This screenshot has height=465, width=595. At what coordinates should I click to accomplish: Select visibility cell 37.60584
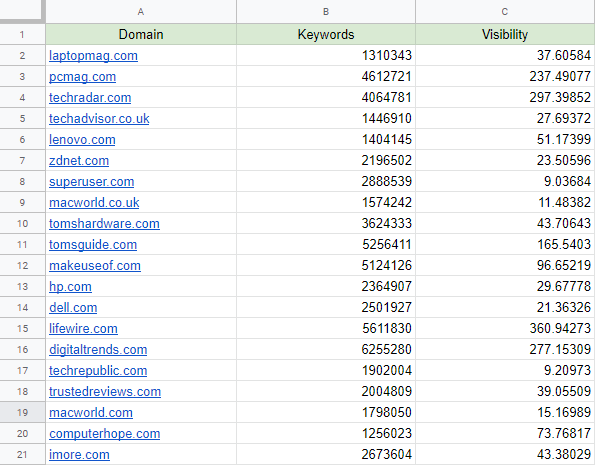(505, 56)
